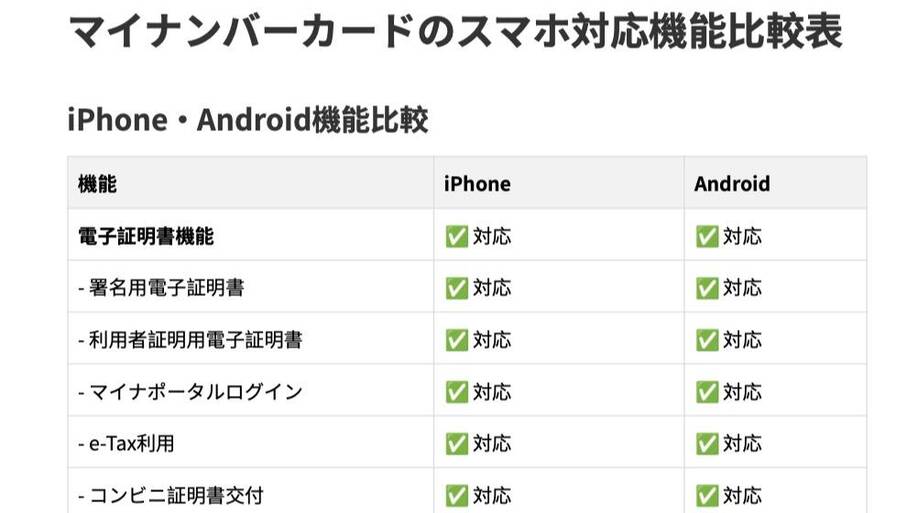Click iPhone check icon for e-Tax利用
The height and width of the screenshot is (513, 912).
click(x=457, y=444)
